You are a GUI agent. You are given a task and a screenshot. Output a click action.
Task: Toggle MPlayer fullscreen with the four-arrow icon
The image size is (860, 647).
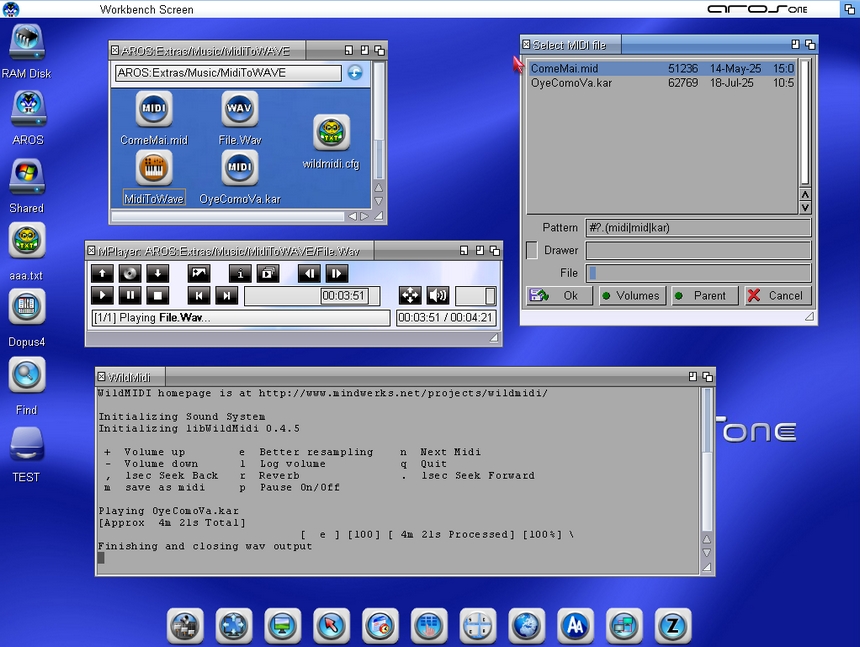coord(410,295)
